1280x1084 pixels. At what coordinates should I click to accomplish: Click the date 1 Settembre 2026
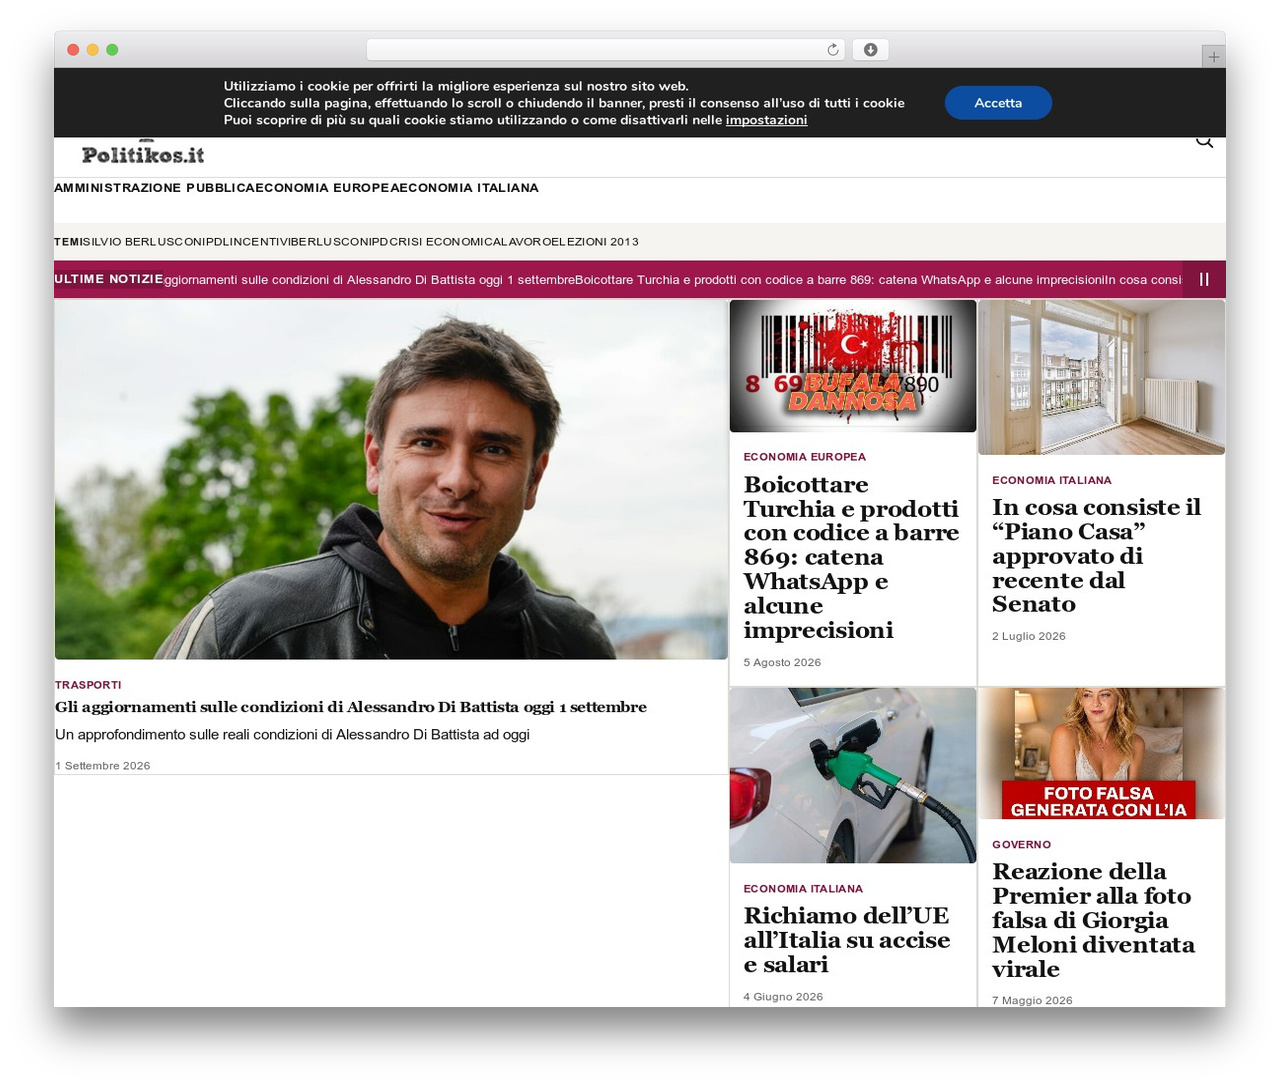(103, 766)
